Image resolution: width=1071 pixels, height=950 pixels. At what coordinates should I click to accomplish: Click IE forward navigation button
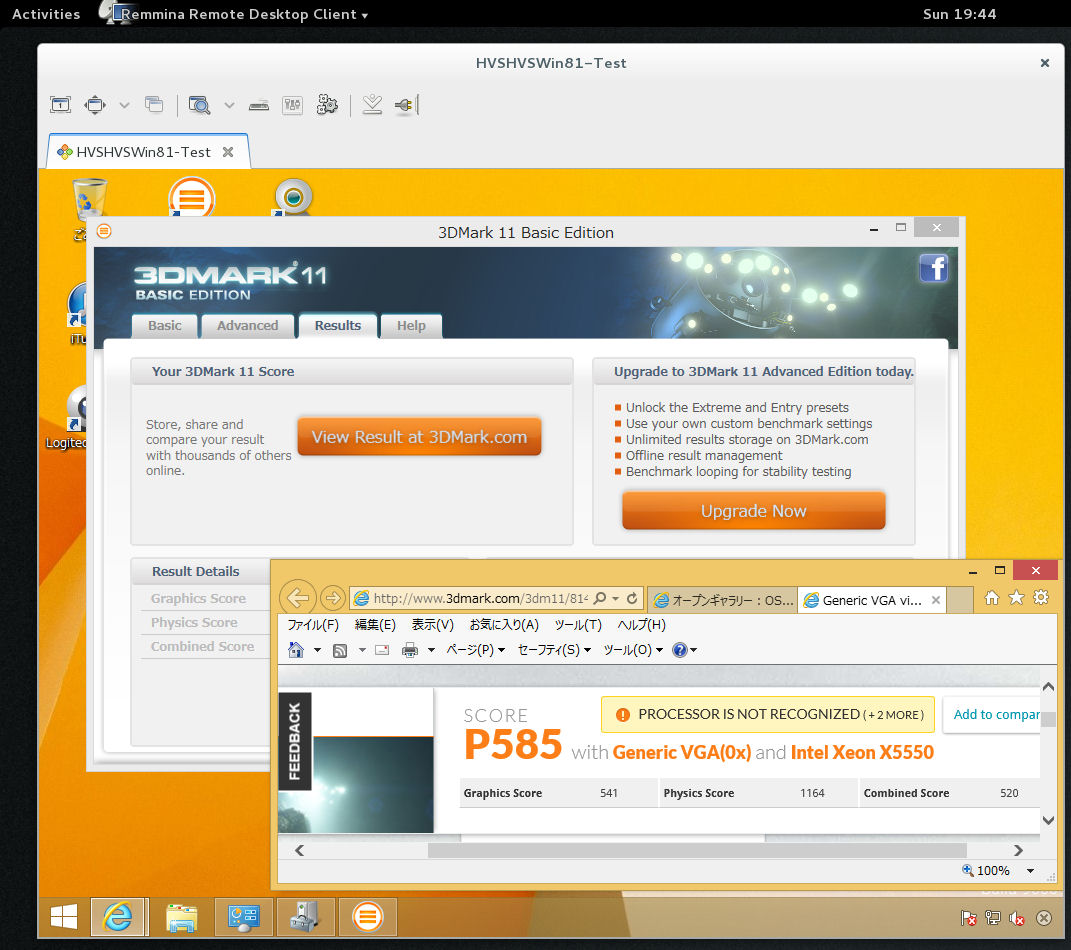point(333,598)
